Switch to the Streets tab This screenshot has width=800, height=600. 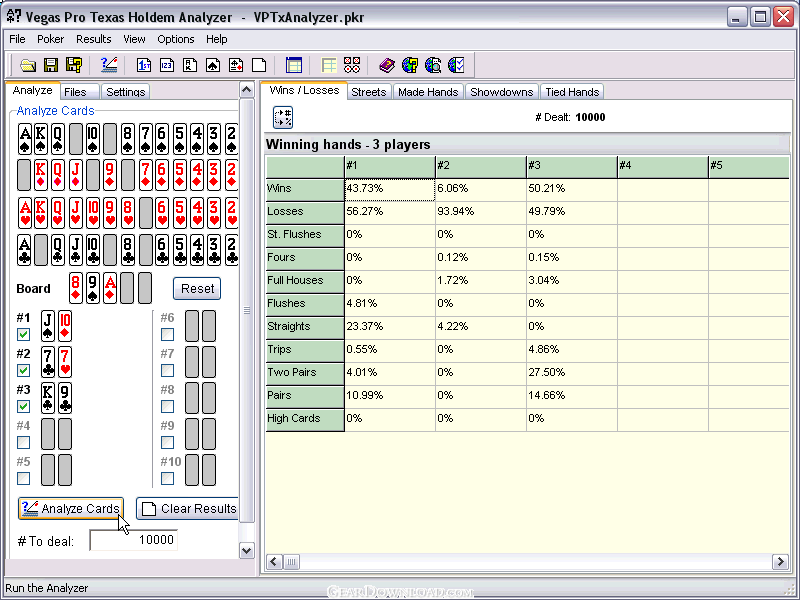[369, 92]
